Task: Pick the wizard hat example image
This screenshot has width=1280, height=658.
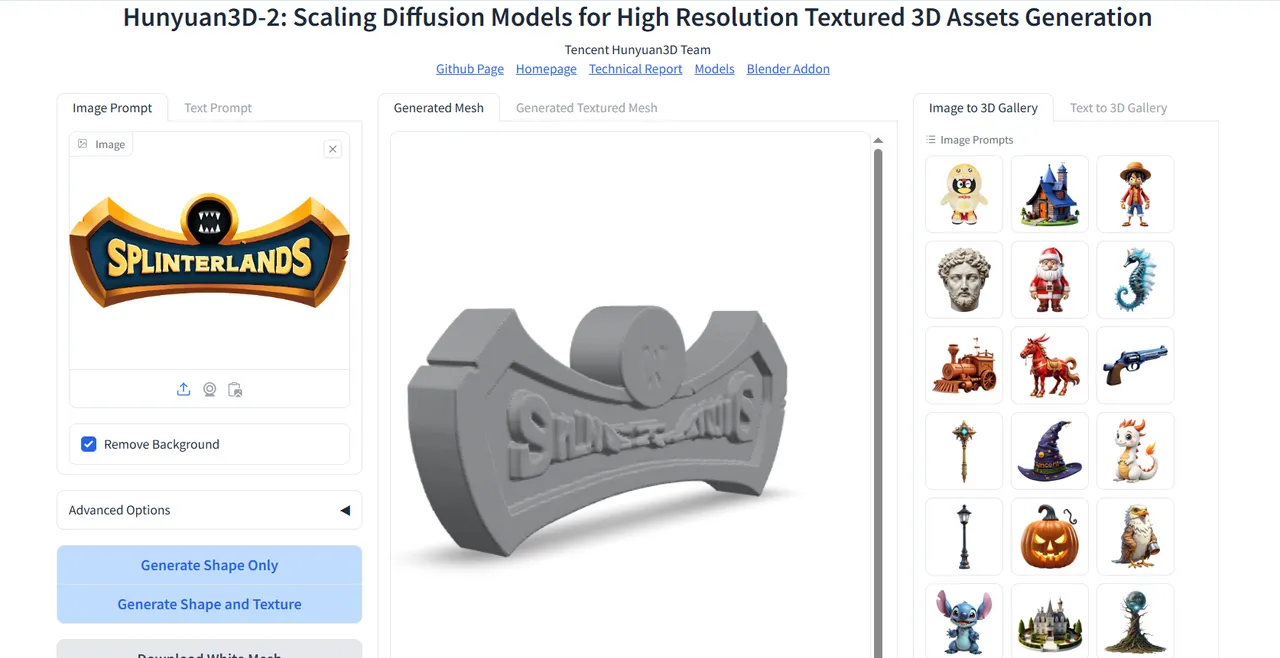Action: [1049, 451]
